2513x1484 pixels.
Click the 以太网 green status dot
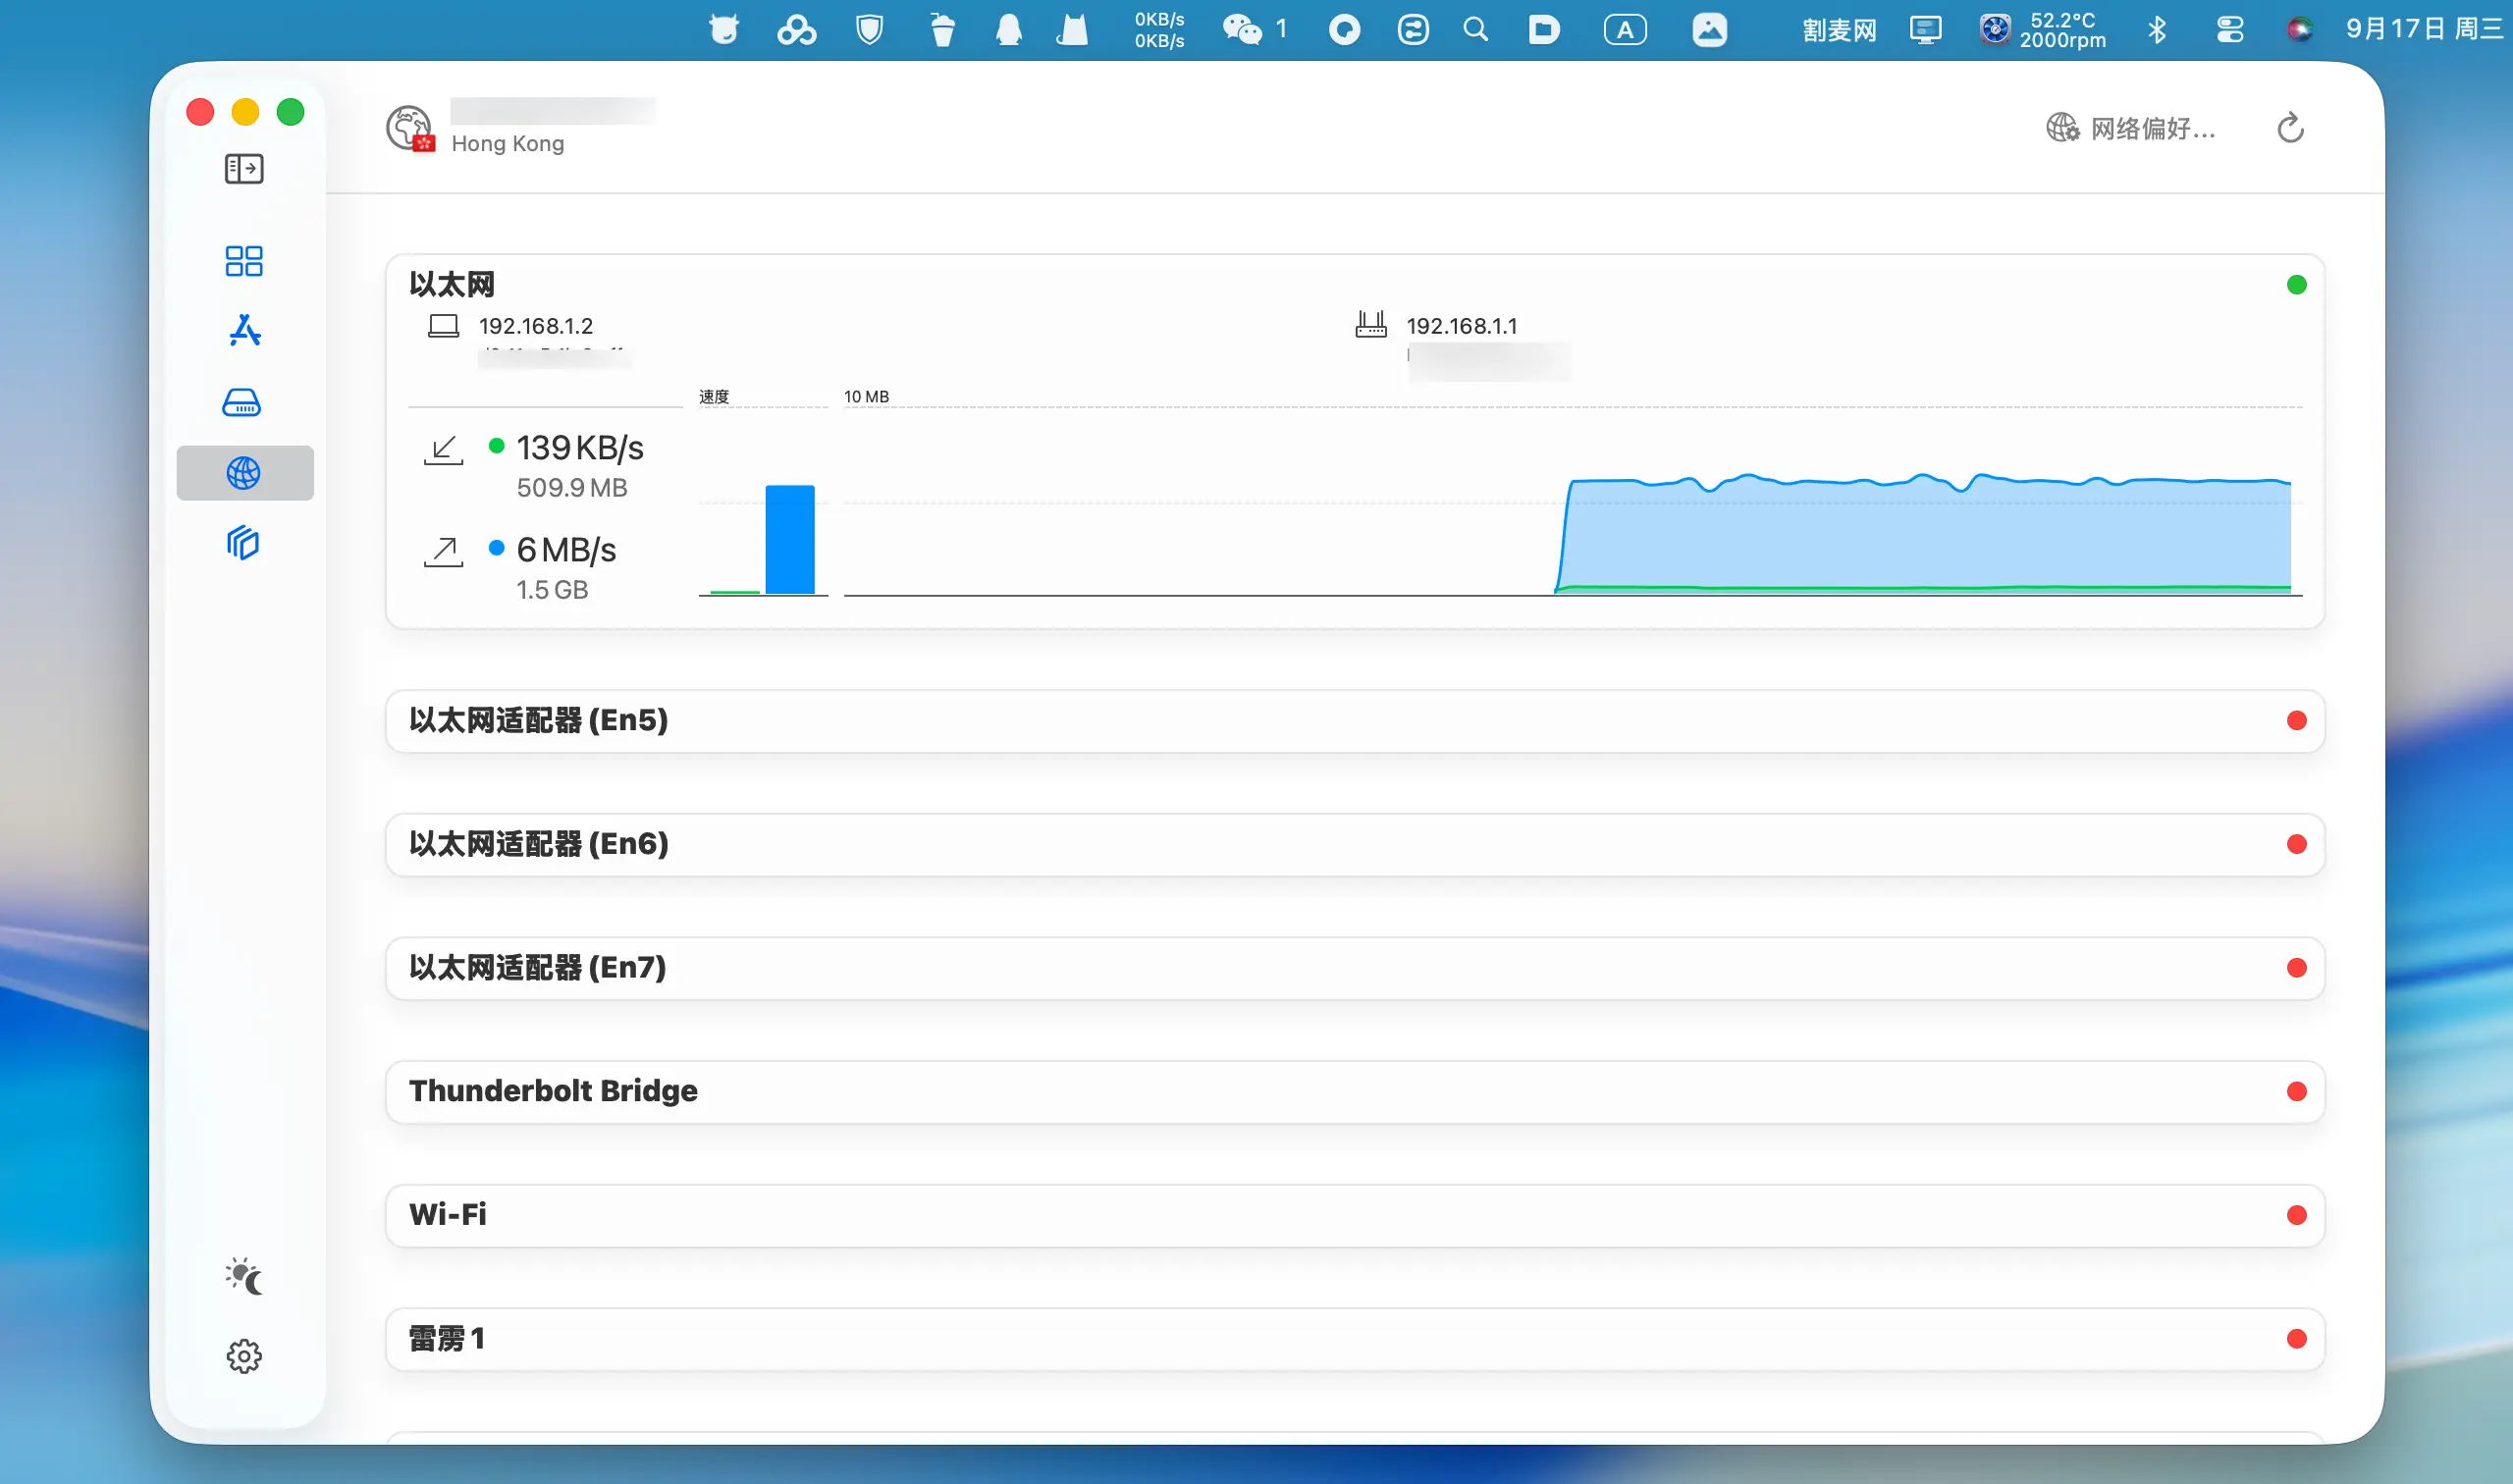2296,285
